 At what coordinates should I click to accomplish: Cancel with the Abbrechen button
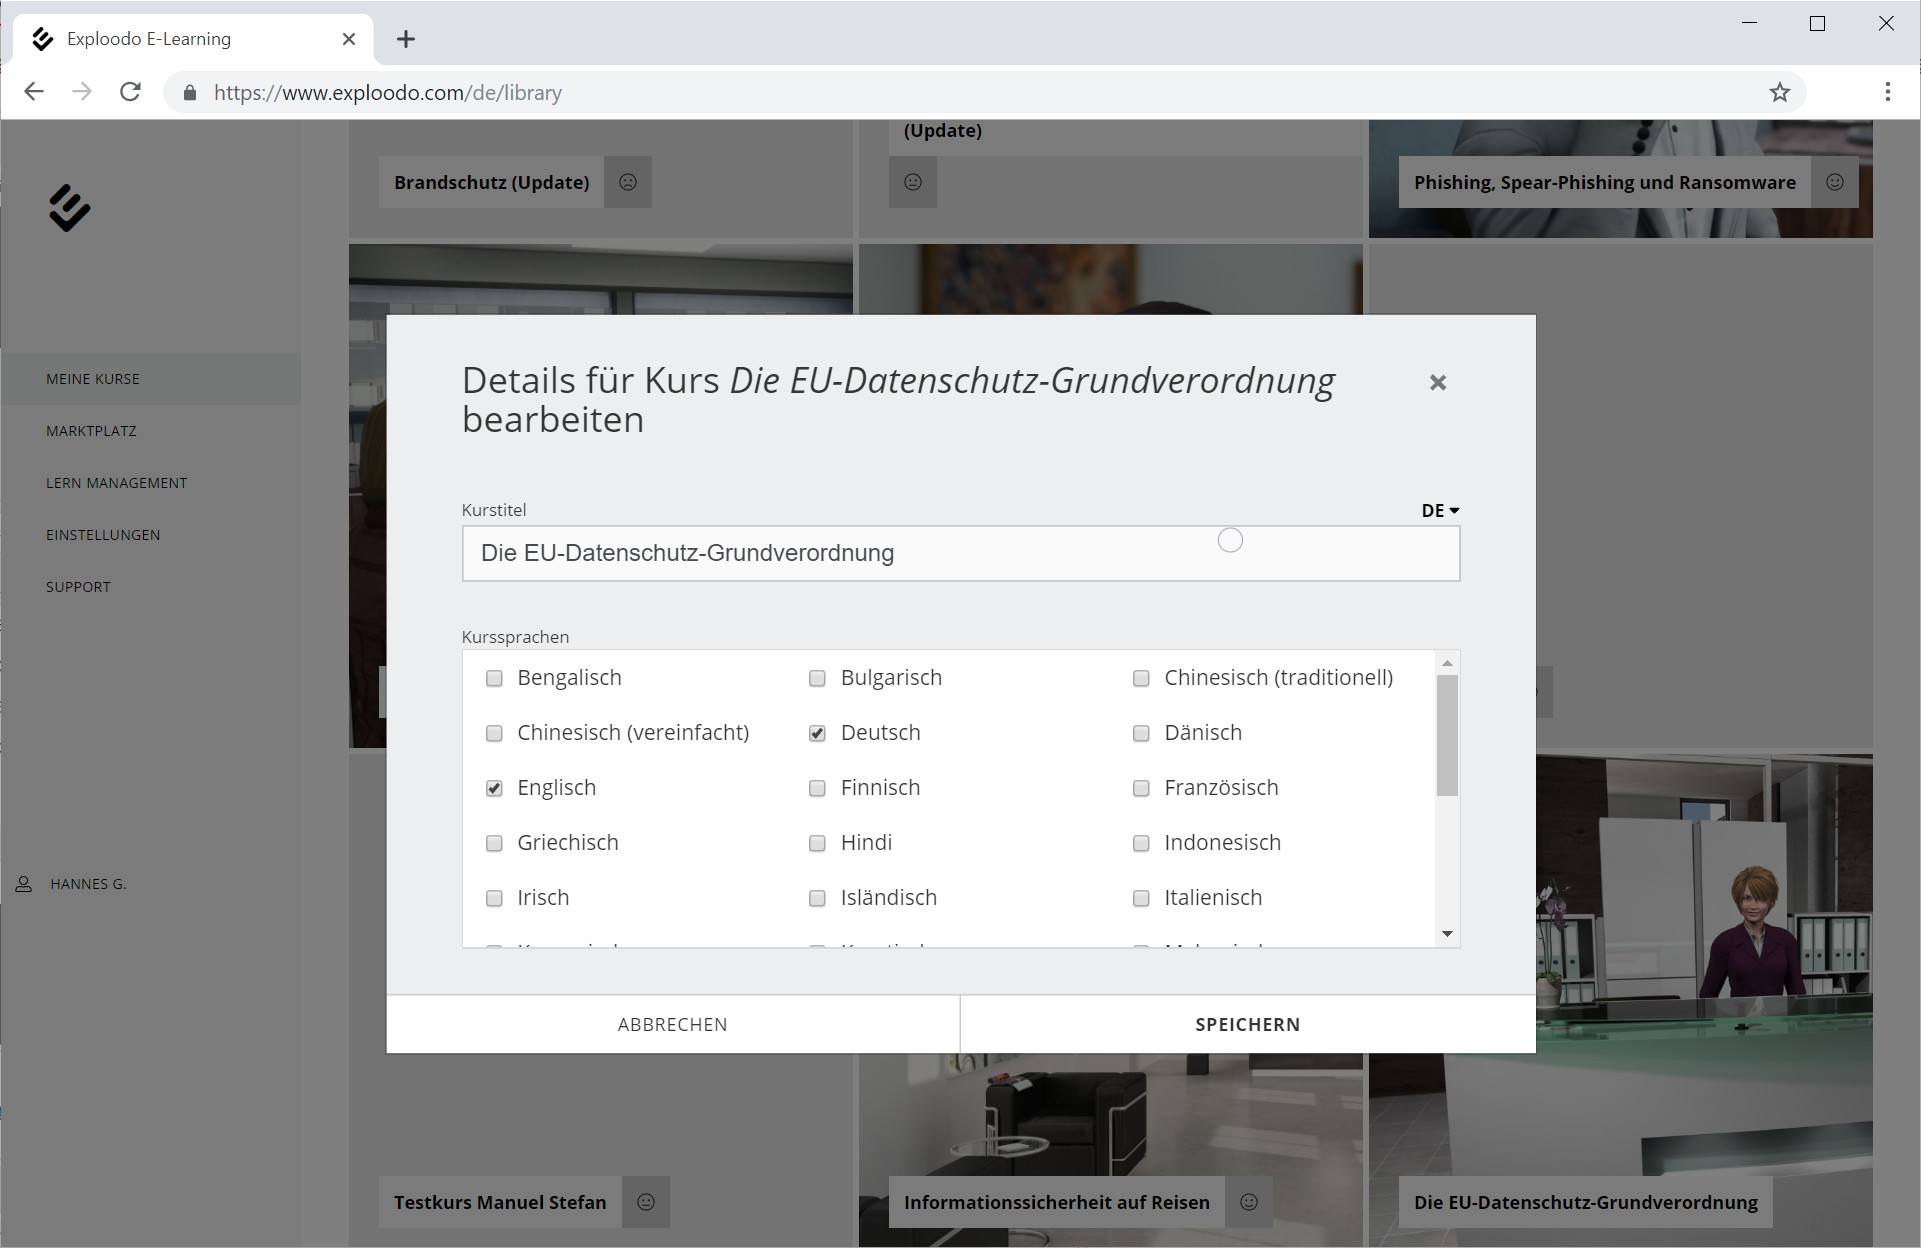[672, 1024]
